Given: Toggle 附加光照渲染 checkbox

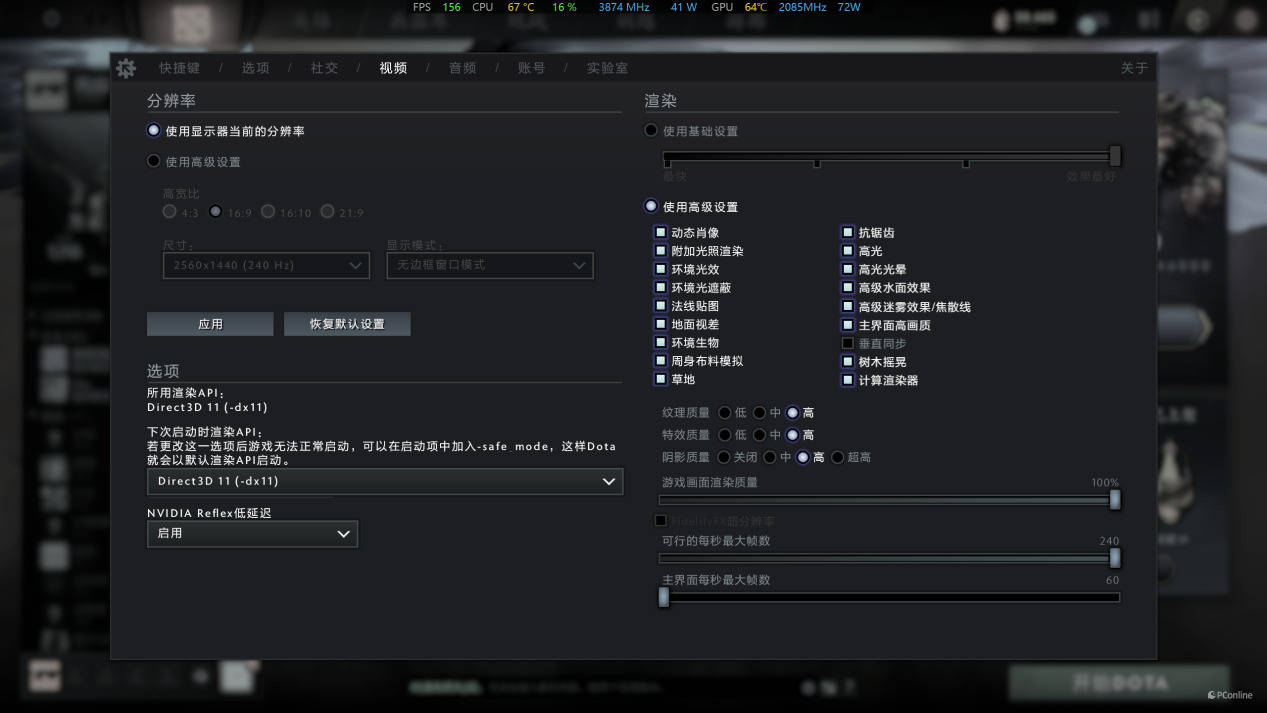Looking at the screenshot, I should tap(660, 251).
